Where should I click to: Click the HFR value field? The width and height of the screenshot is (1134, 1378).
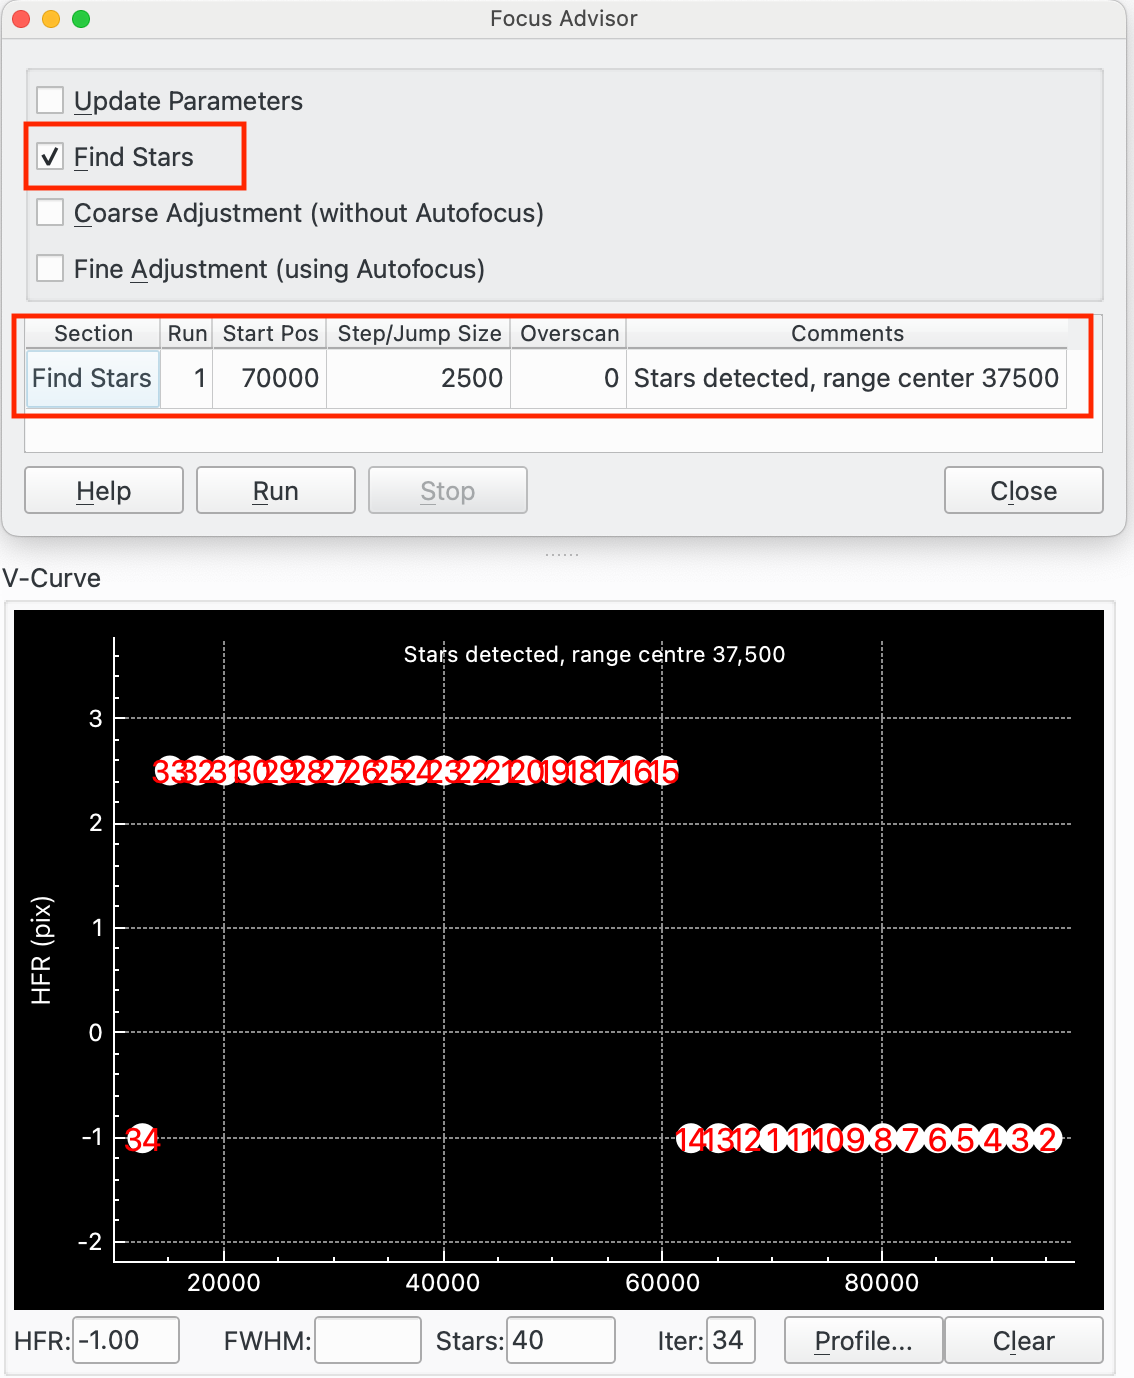[126, 1341]
